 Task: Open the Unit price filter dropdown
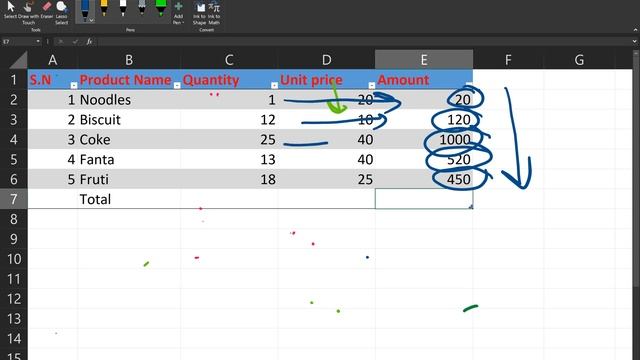click(372, 85)
